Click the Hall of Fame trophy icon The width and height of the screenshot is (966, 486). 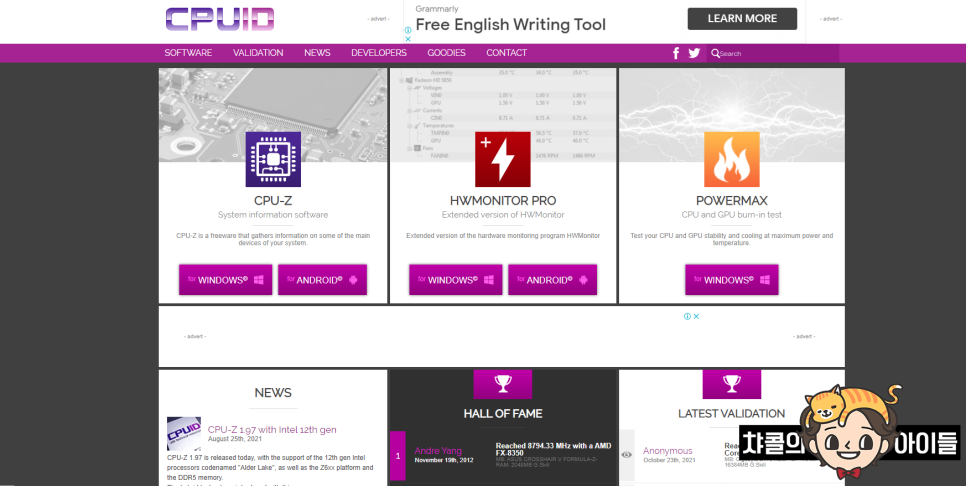pos(503,384)
